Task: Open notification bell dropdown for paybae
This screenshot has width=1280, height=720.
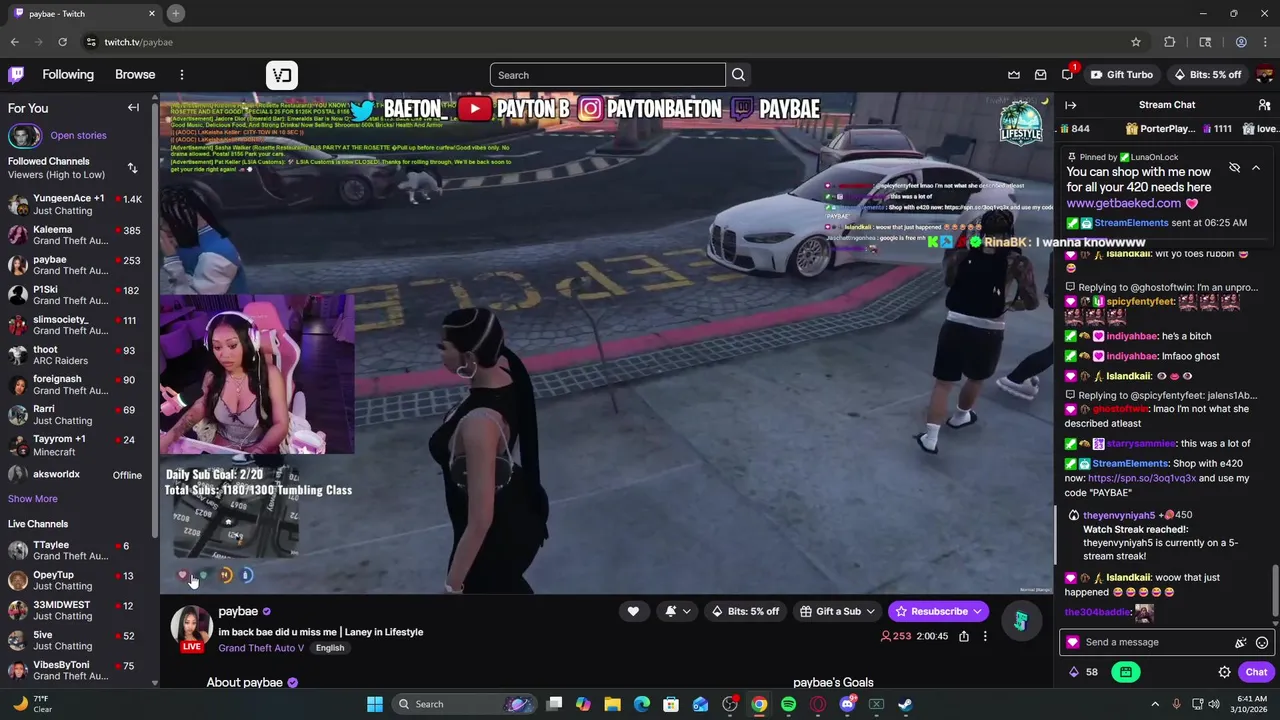Action: [677, 611]
